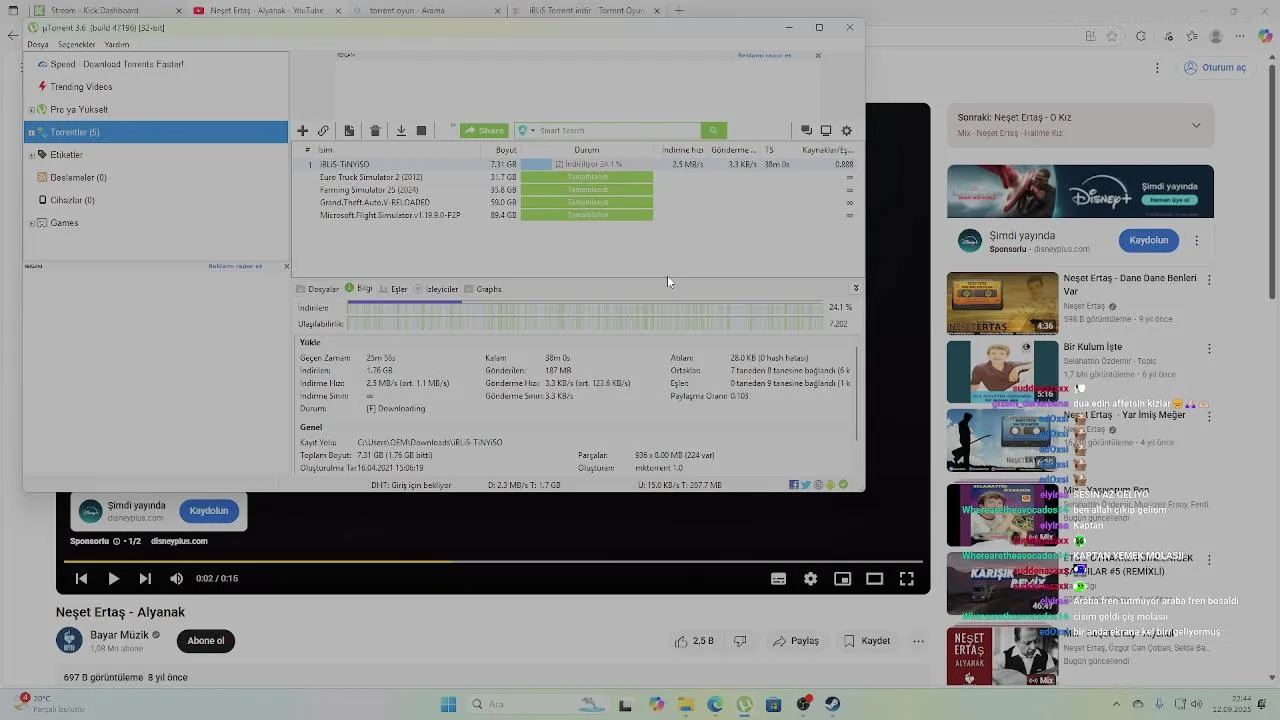Open the Seçenekler menu in uTorrent
The image size is (1280, 720).
(76, 45)
